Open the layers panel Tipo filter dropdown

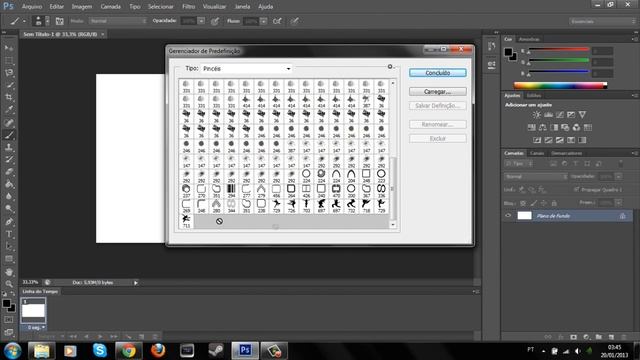[518, 164]
